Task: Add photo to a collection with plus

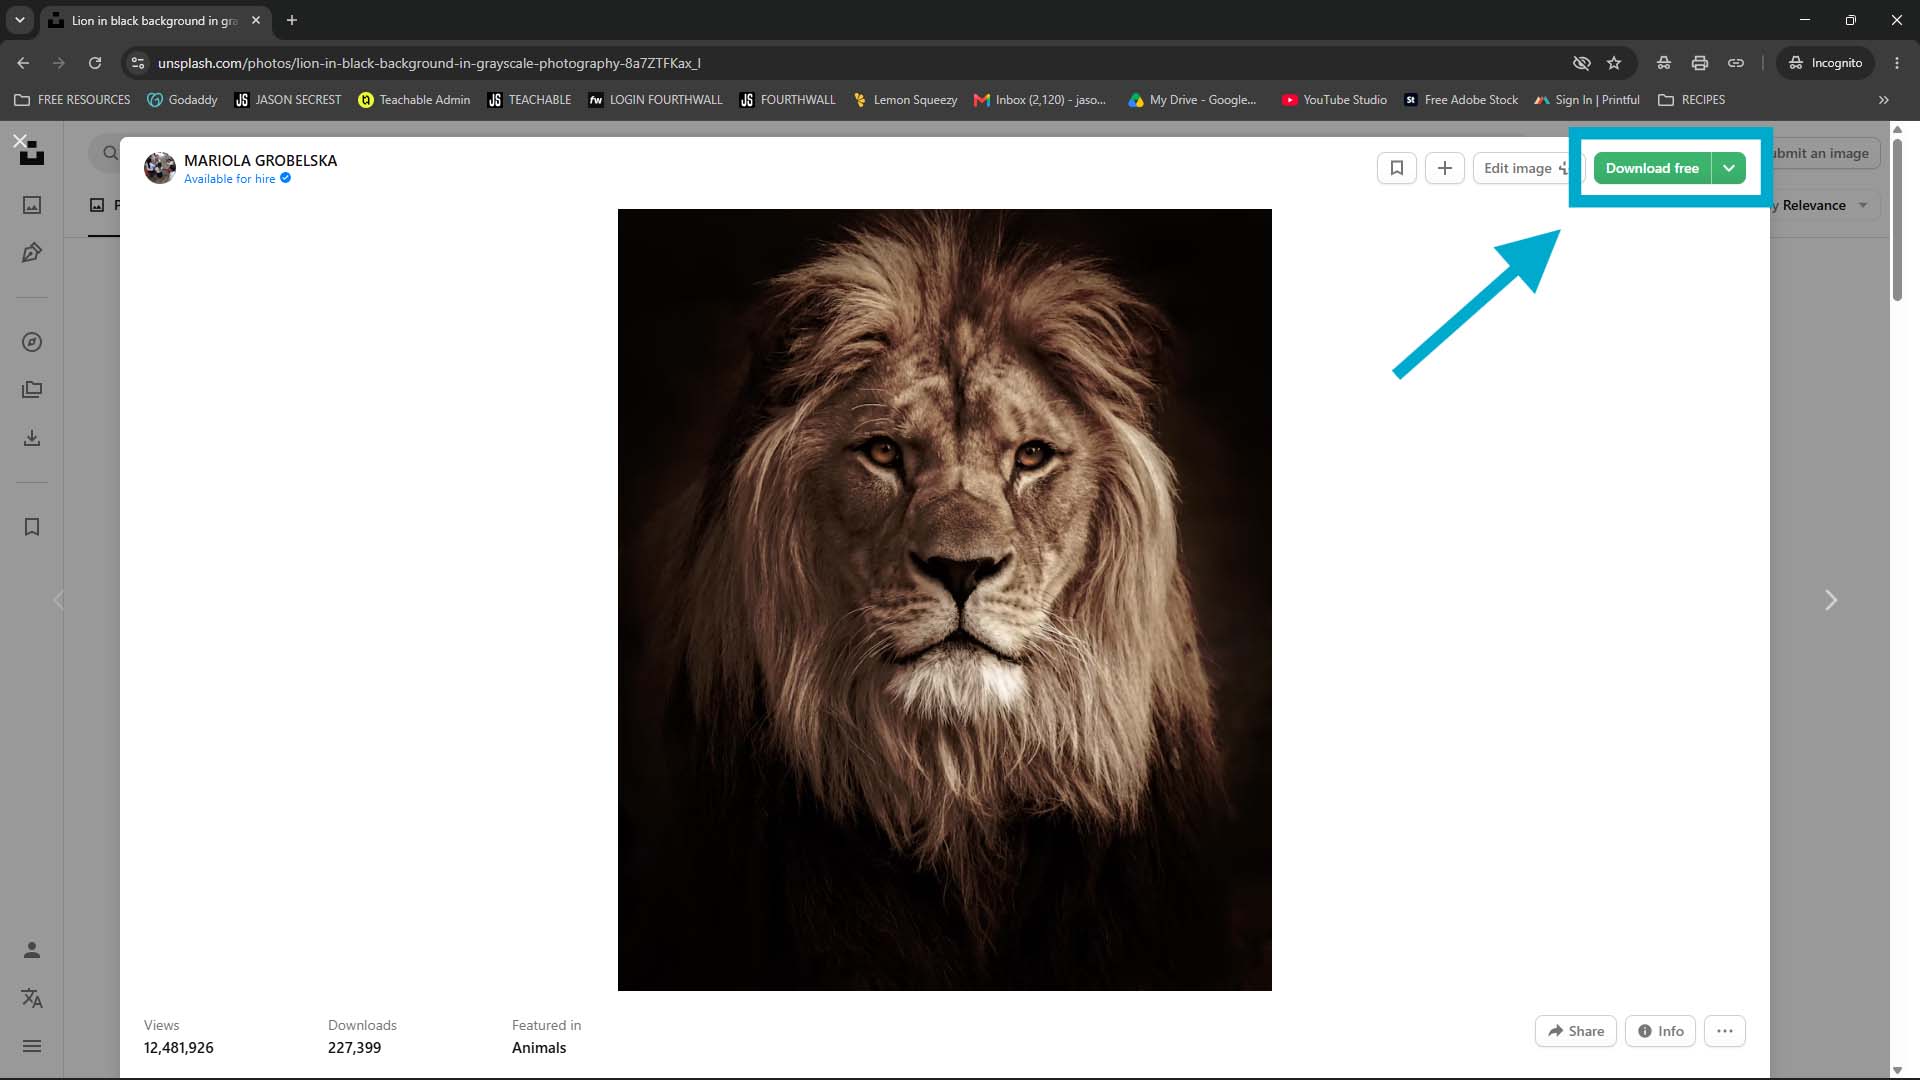Action: (1445, 168)
